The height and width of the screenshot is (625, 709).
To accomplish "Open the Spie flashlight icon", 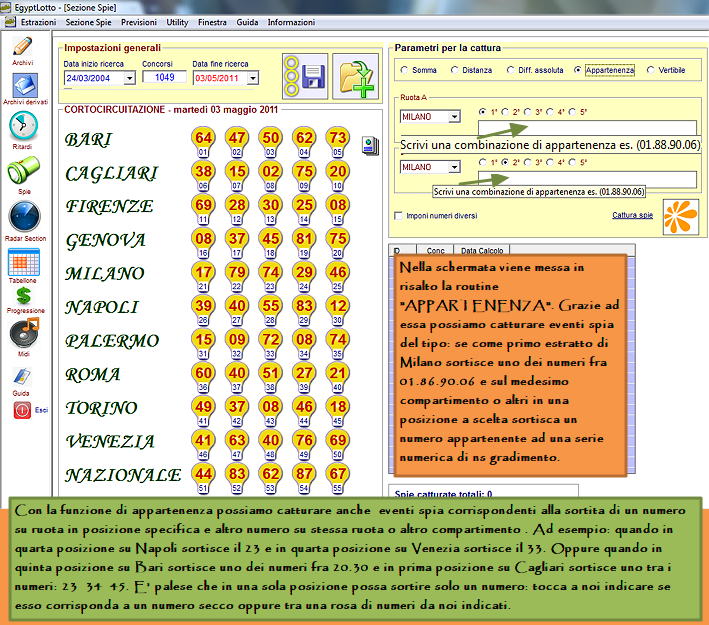I will 24,170.
